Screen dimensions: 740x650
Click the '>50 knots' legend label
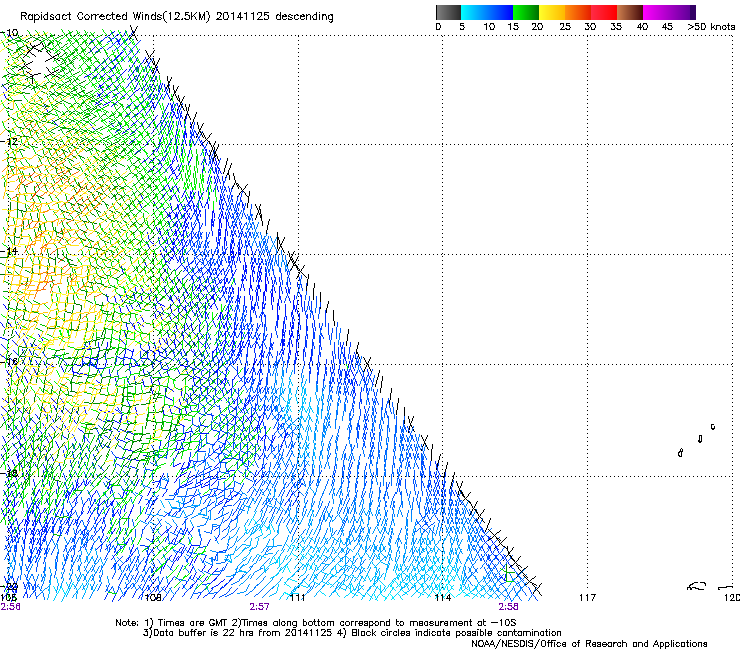click(x=711, y=27)
